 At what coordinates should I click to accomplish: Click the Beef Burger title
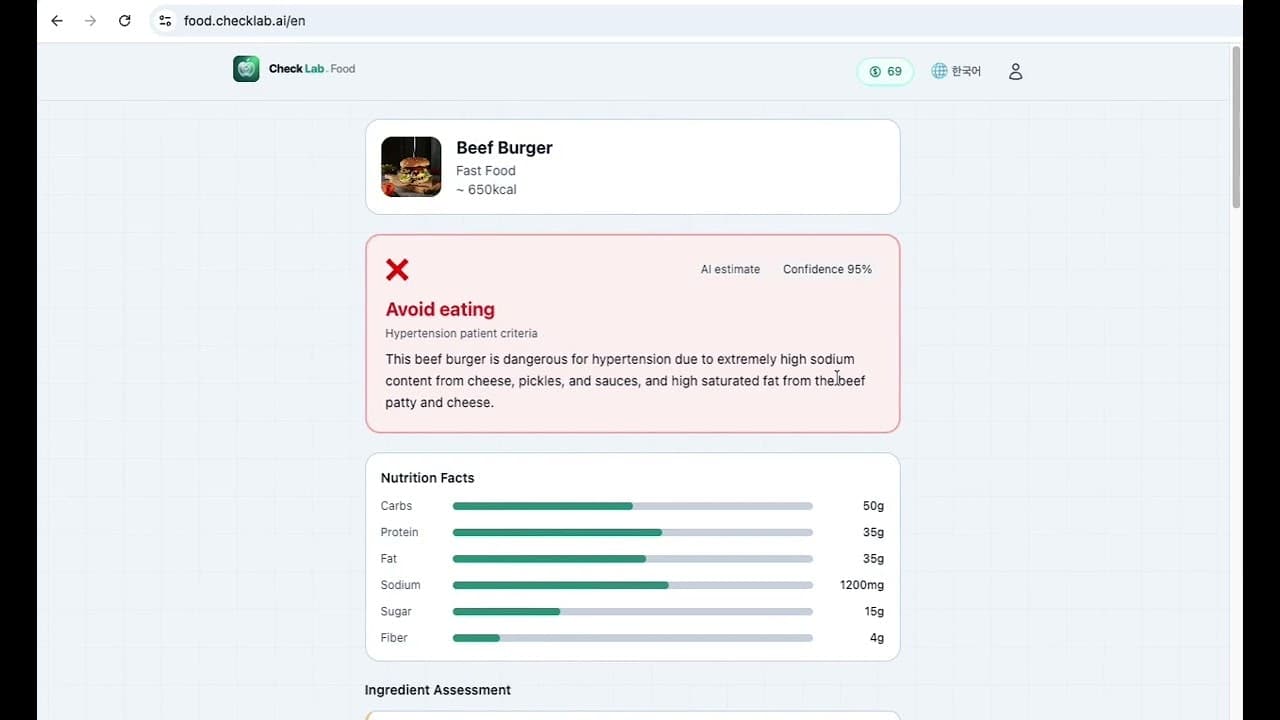click(x=504, y=148)
